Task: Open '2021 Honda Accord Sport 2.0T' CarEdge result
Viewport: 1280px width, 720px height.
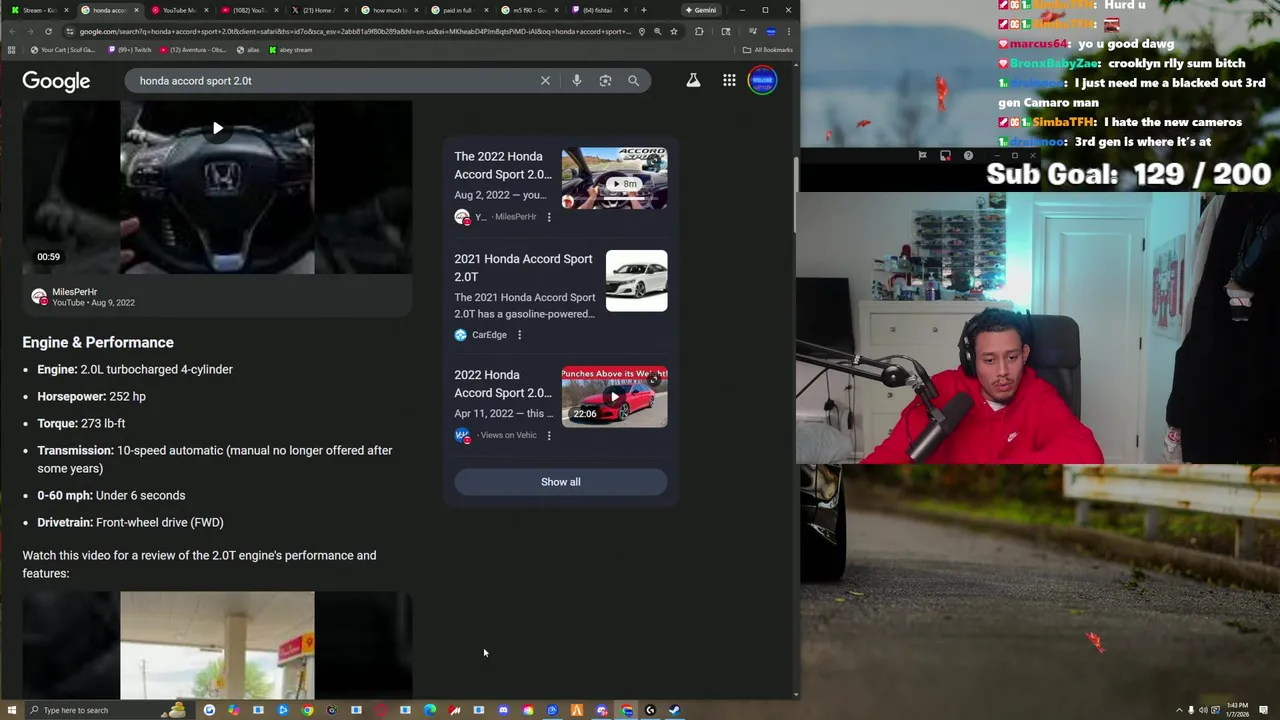Action: point(523,268)
